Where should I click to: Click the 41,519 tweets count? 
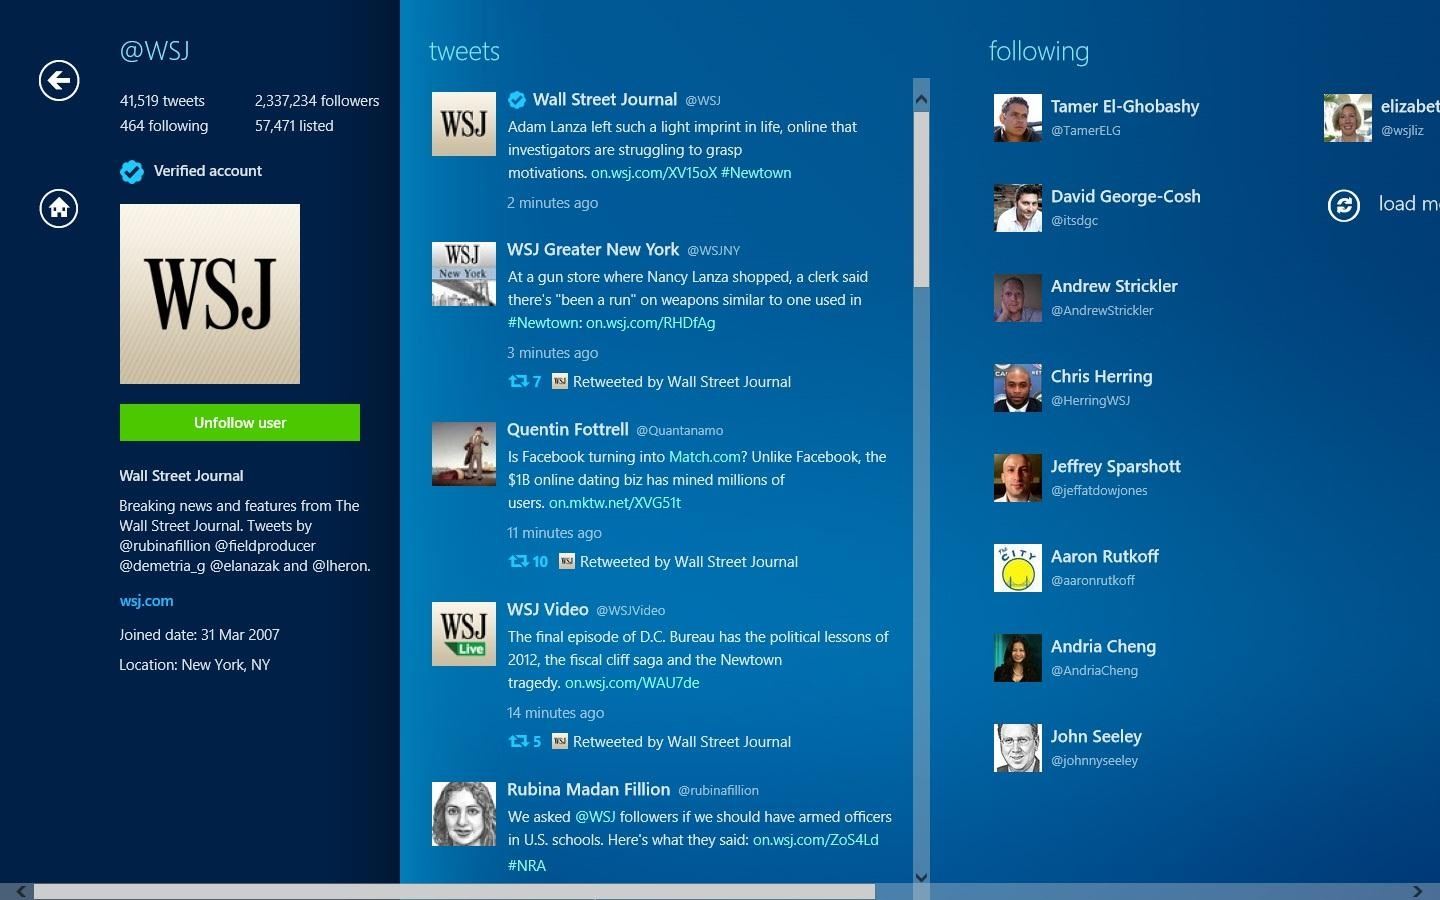pyautogui.click(x=162, y=101)
